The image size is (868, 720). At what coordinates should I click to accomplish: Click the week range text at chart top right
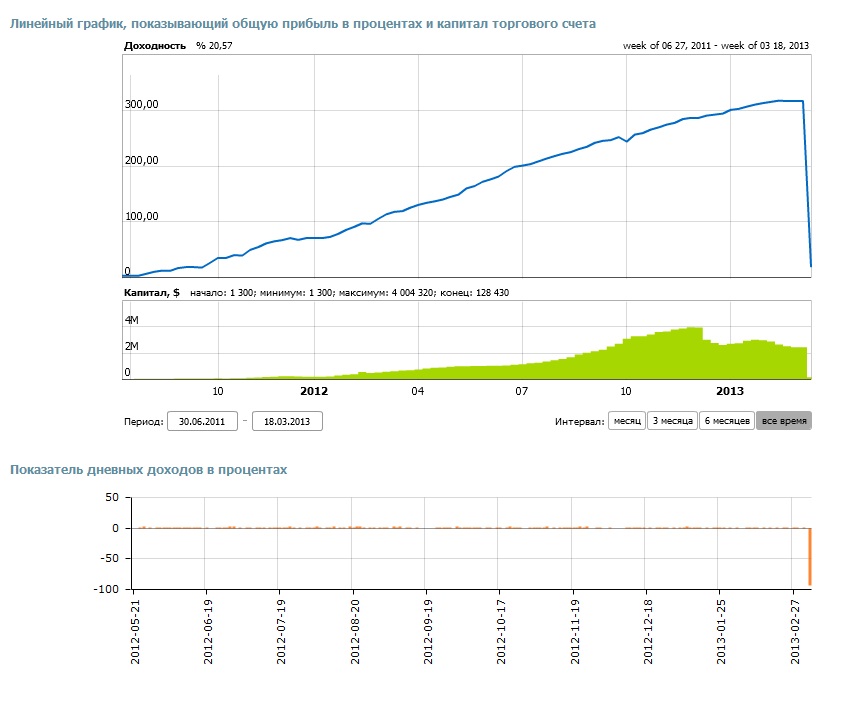point(715,46)
